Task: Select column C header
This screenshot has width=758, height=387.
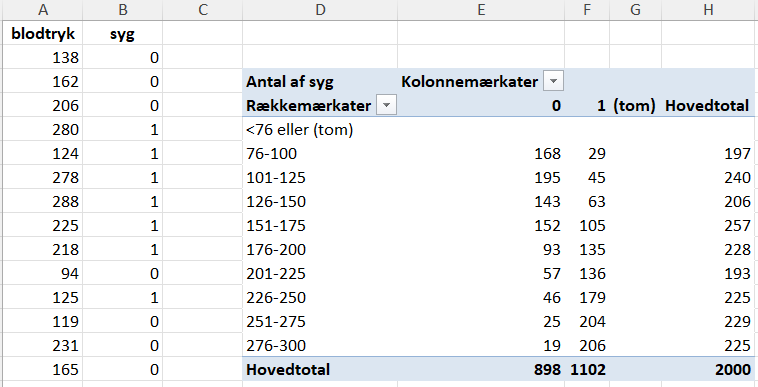Action: coord(203,10)
